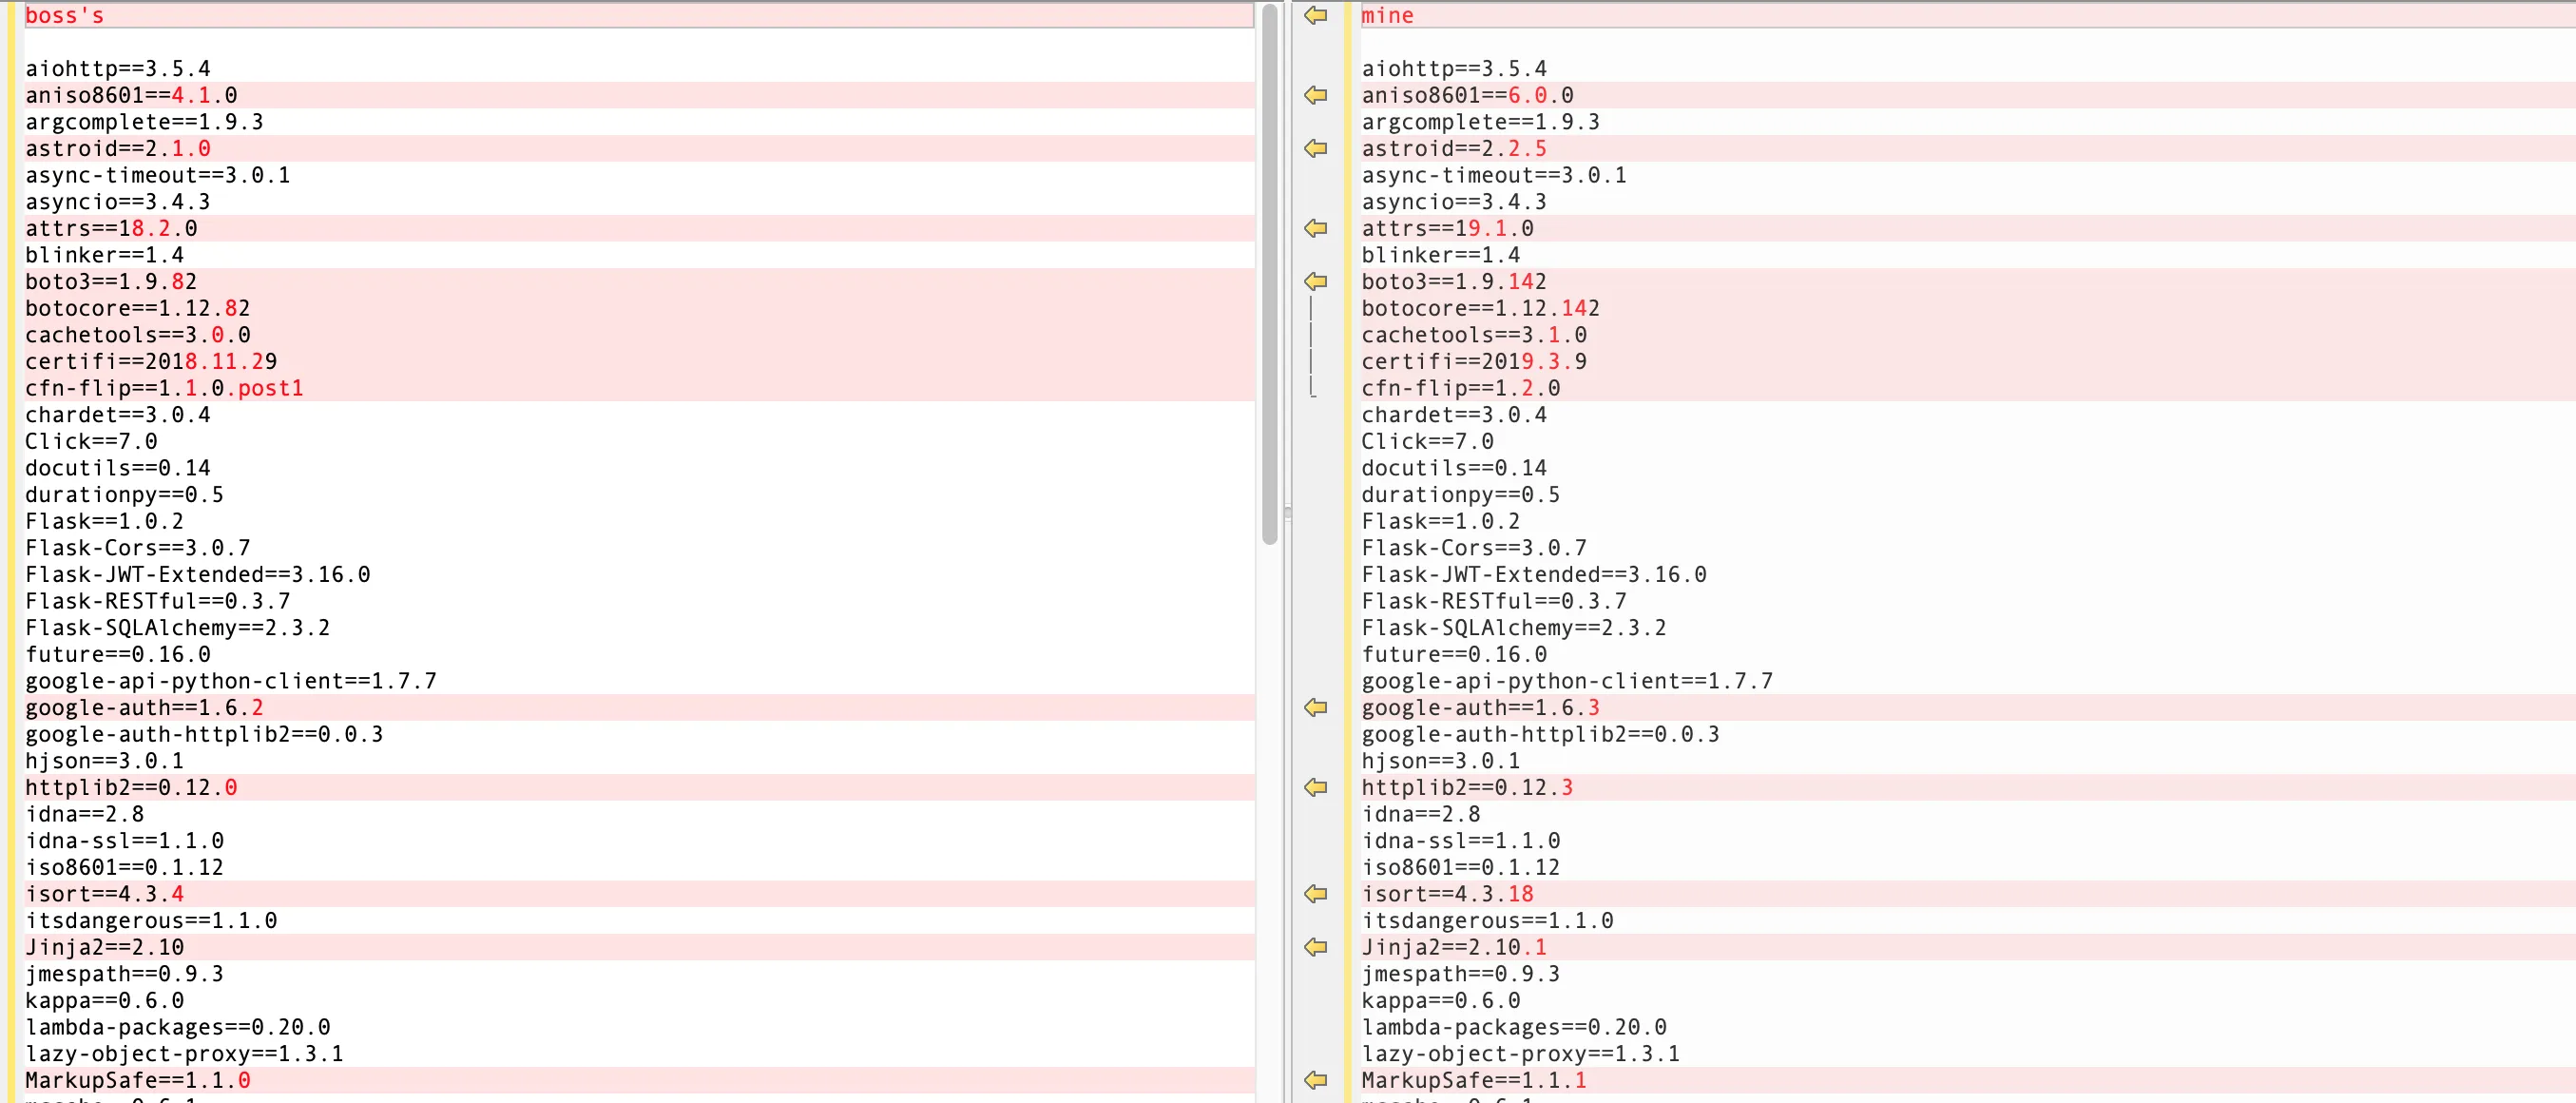The image size is (2576, 1103).
Task: Click merge arrow for boto3==1.9.142 block
Action: [1315, 281]
